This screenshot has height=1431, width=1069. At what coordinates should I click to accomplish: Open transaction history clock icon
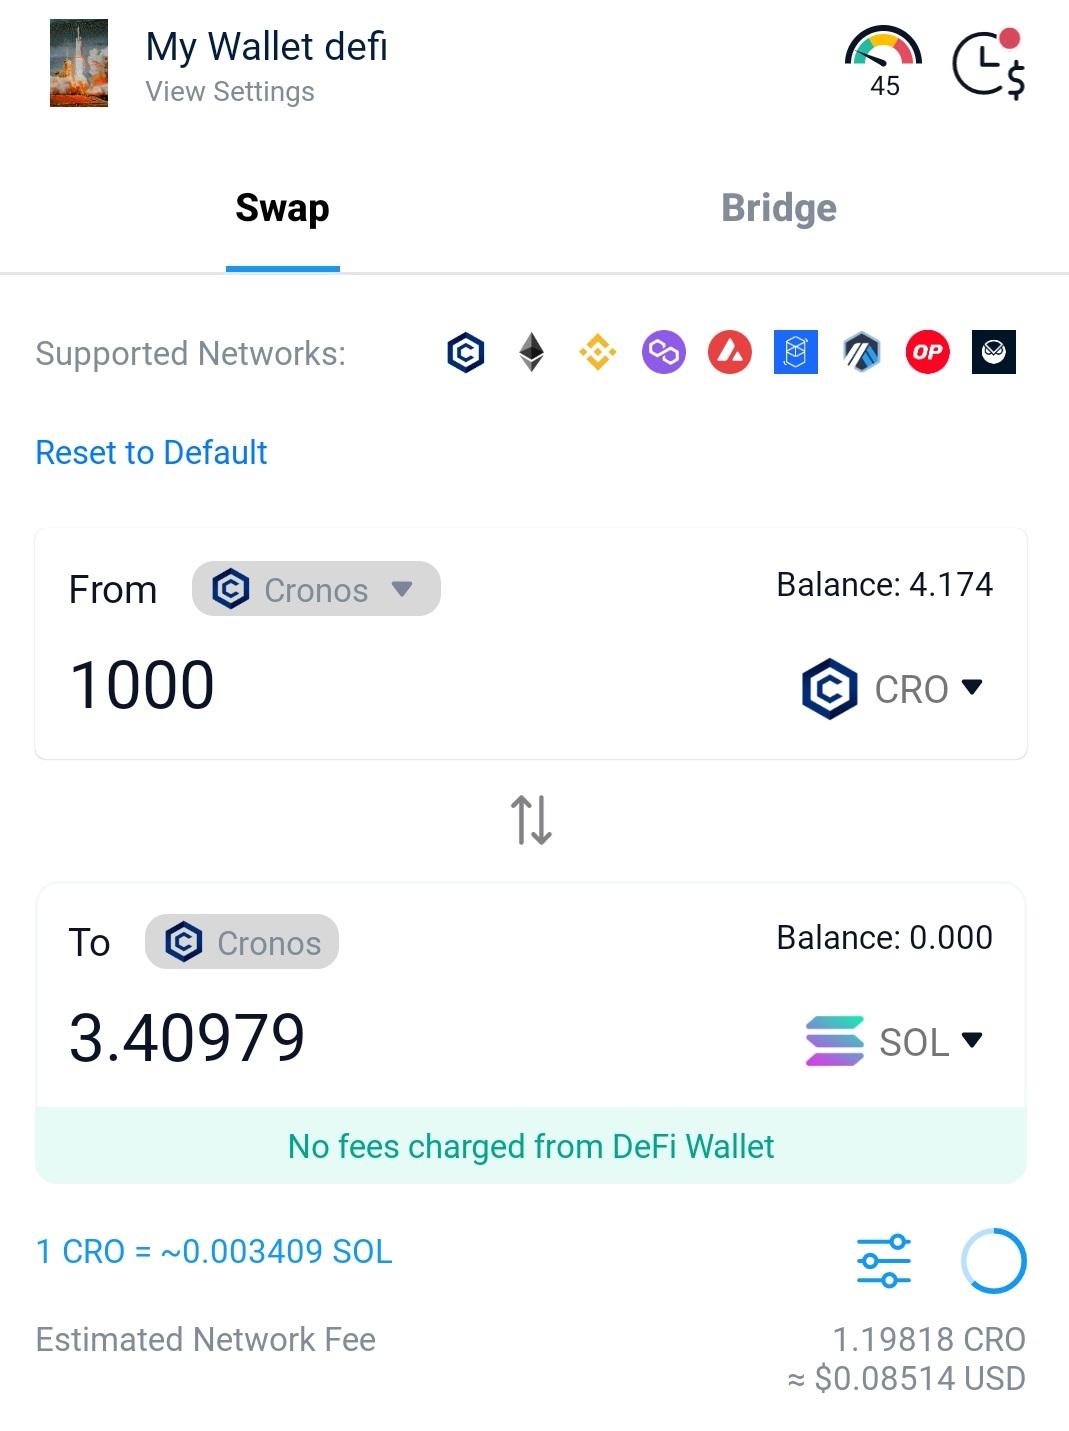(989, 64)
